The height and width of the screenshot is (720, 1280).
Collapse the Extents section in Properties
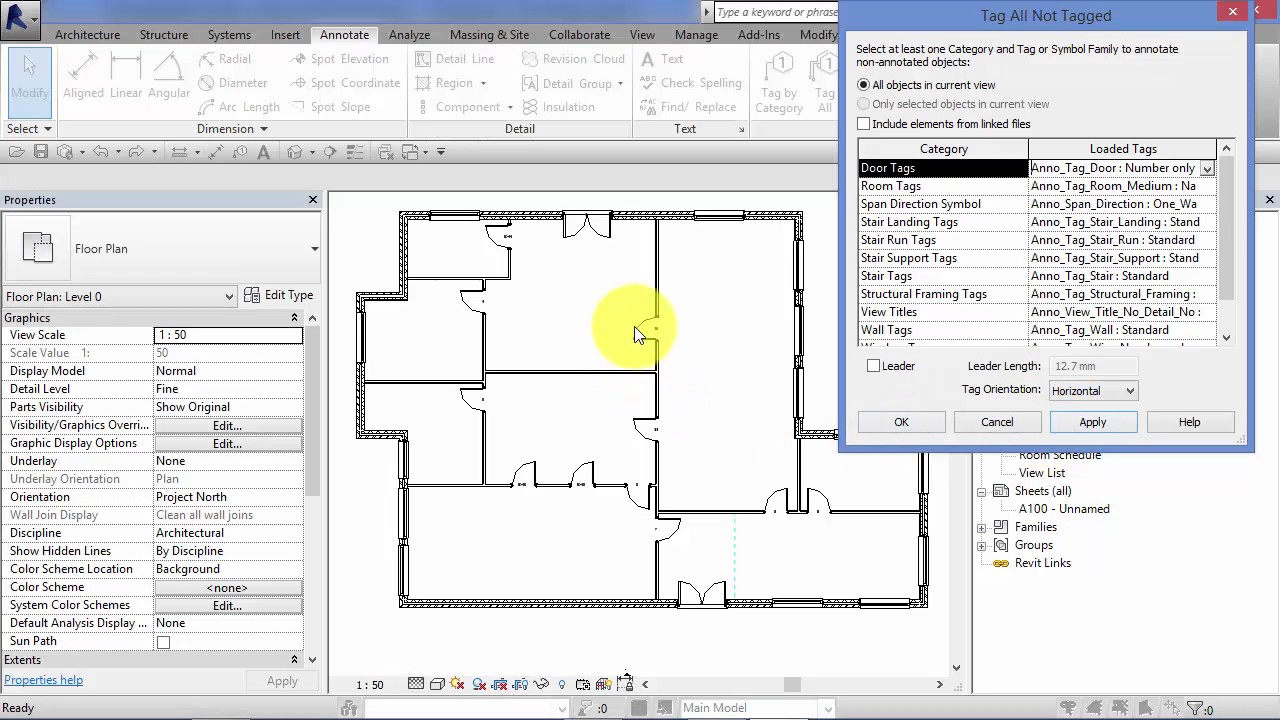(294, 660)
